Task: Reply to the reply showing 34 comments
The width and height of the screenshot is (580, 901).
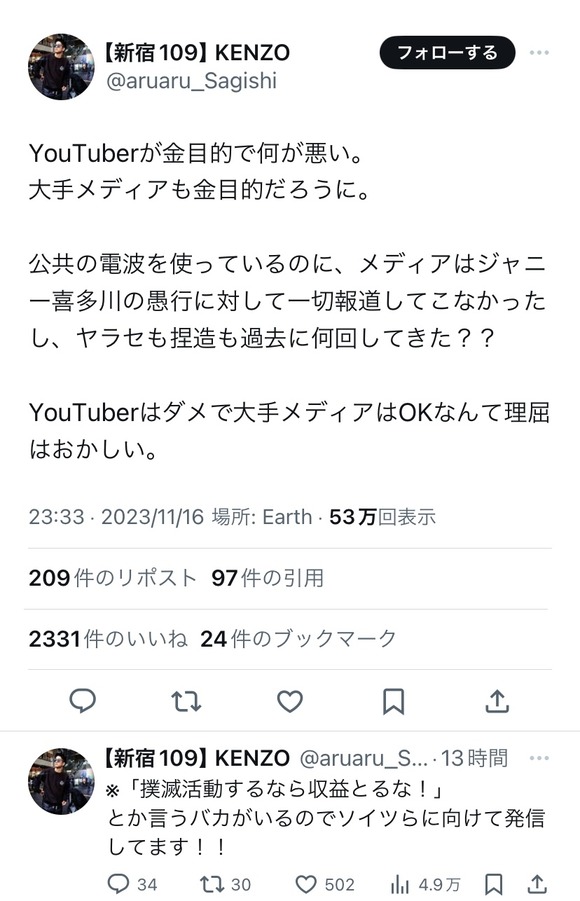Action: [x=120, y=884]
